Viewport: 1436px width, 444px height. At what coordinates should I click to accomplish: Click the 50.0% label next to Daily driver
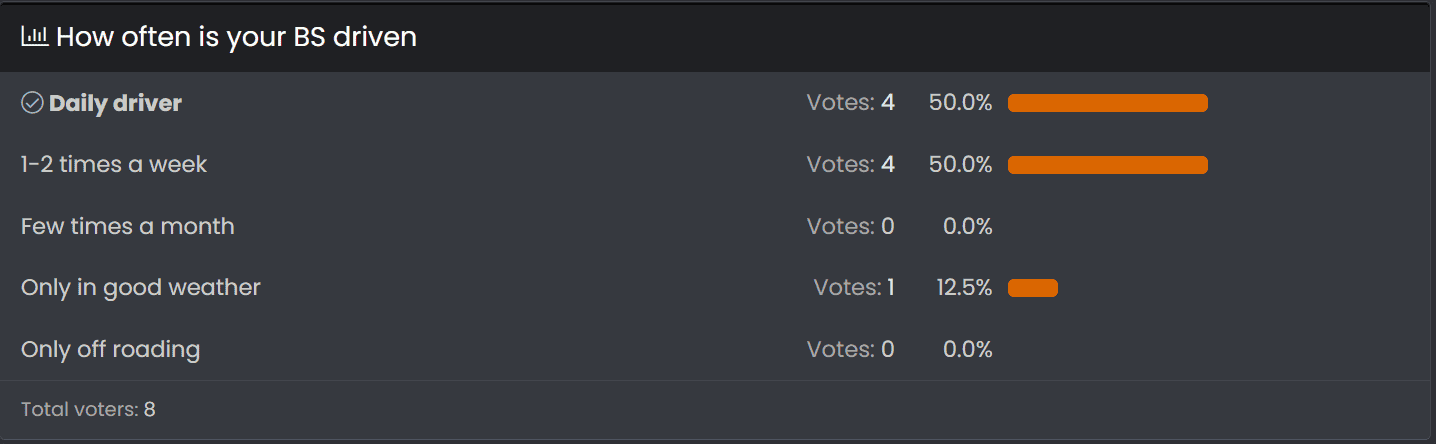[960, 103]
